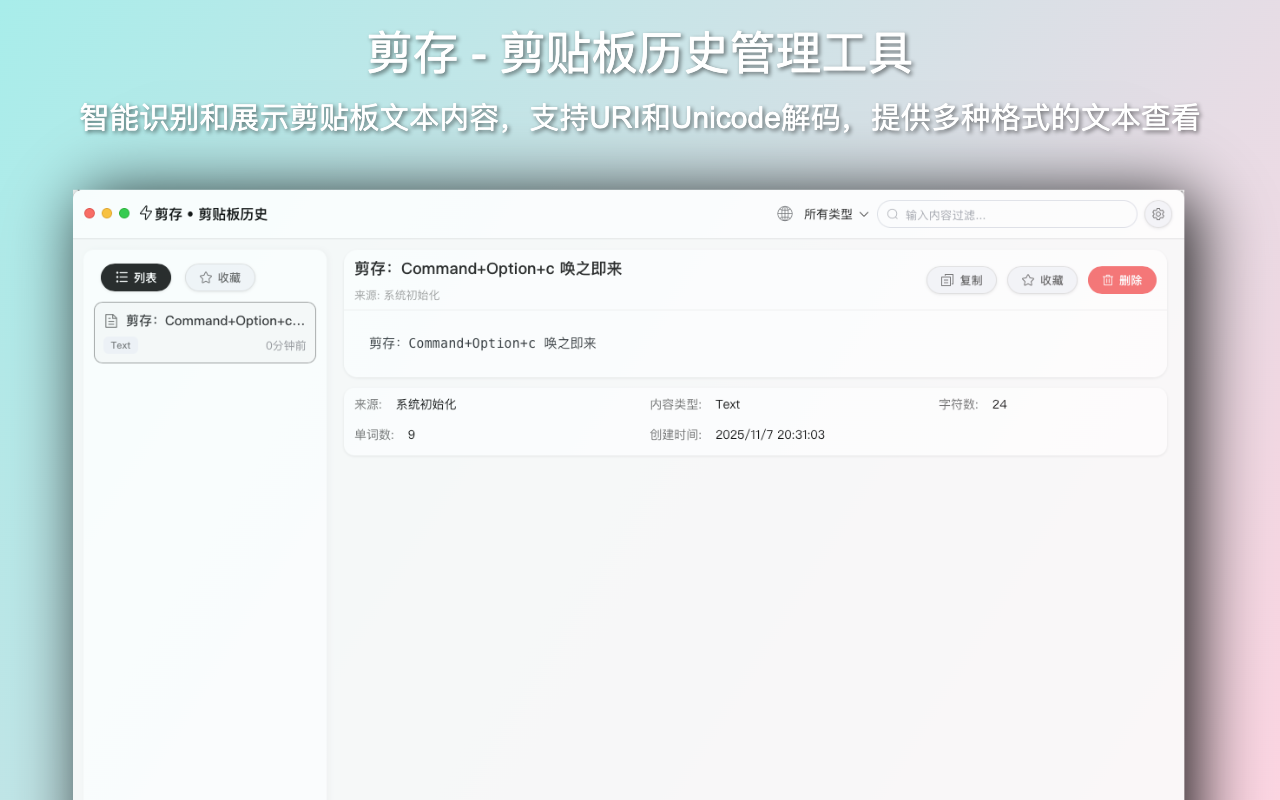This screenshot has width=1280, height=800.
Task: Click the 内容类型 Text value
Action: (728, 405)
